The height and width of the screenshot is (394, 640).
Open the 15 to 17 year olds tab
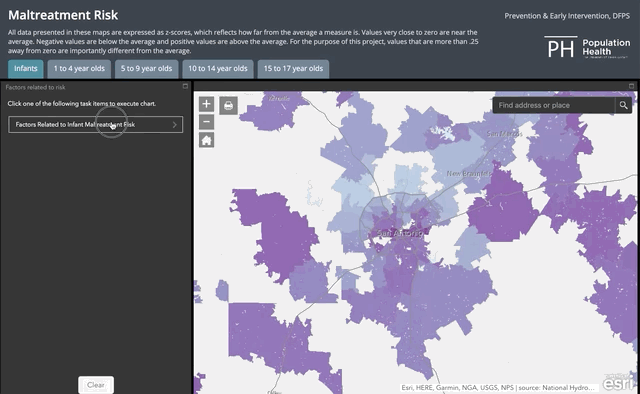tap(293, 69)
